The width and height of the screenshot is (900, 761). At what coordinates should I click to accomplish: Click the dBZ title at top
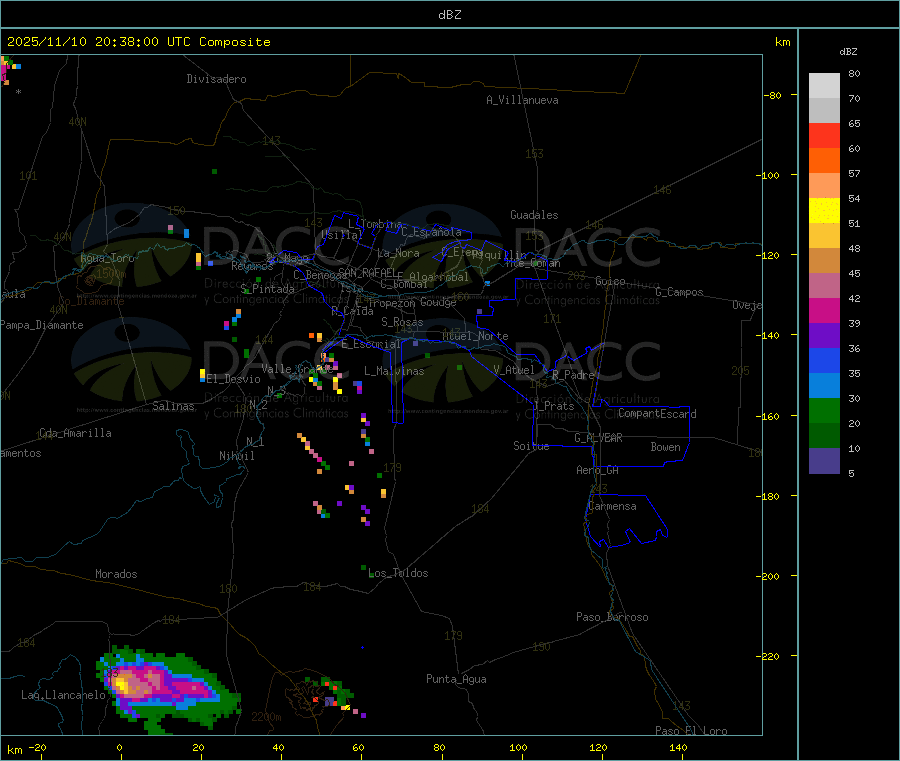449,15
